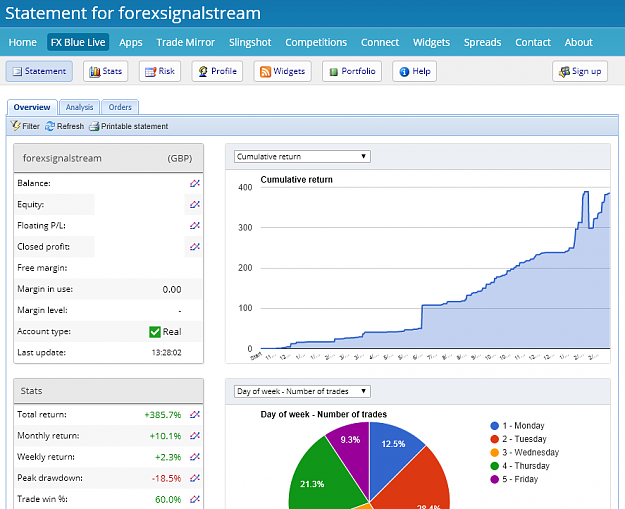Open the chart icon next to Floating P/L
625x509 pixels.
pos(195,226)
